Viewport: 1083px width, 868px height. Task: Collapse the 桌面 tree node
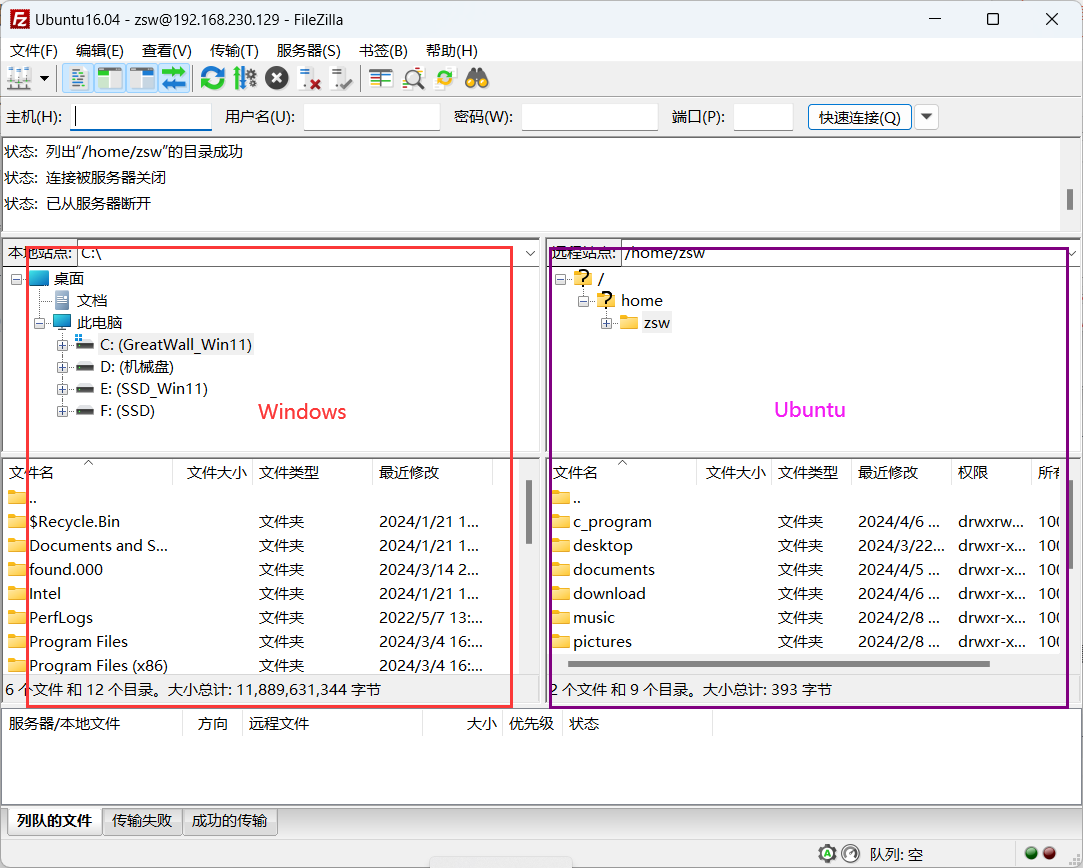tap(17, 279)
